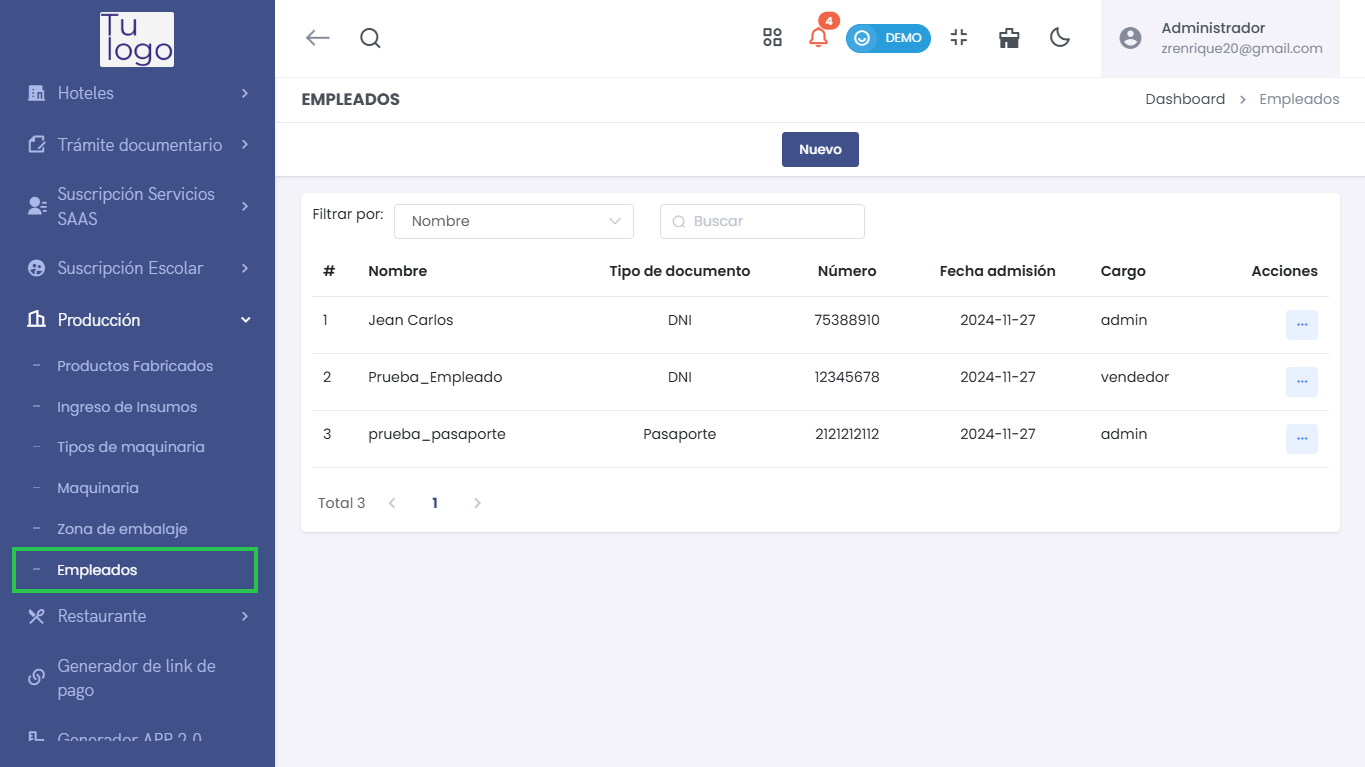This screenshot has width=1365, height=767.
Task: Click the back arrow icon in header
Action: click(x=317, y=38)
